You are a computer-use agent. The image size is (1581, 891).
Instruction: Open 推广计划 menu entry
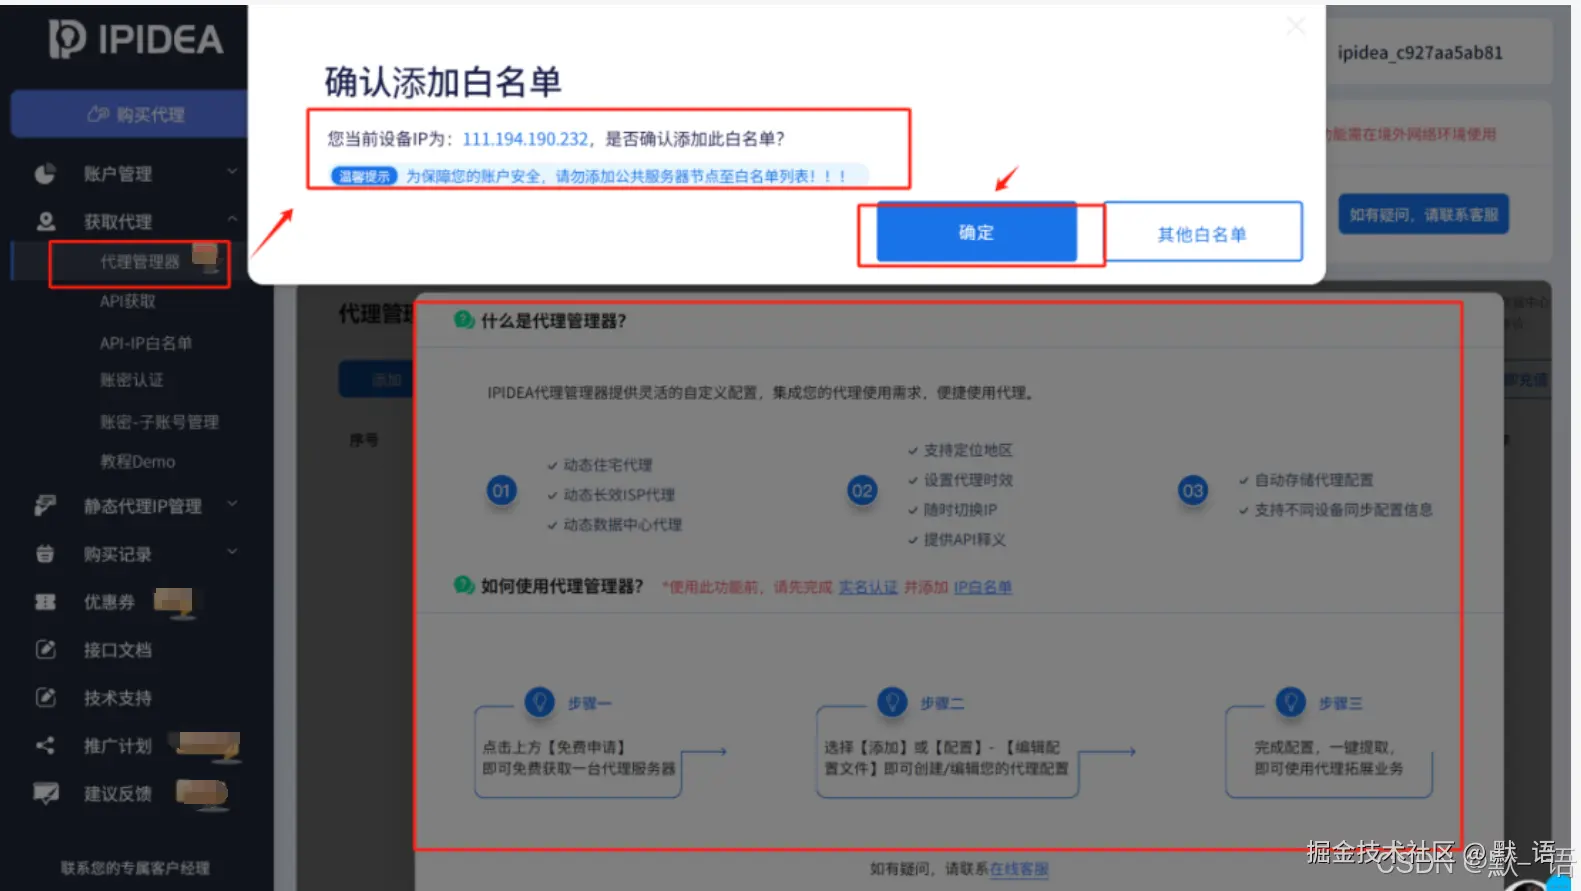117,746
